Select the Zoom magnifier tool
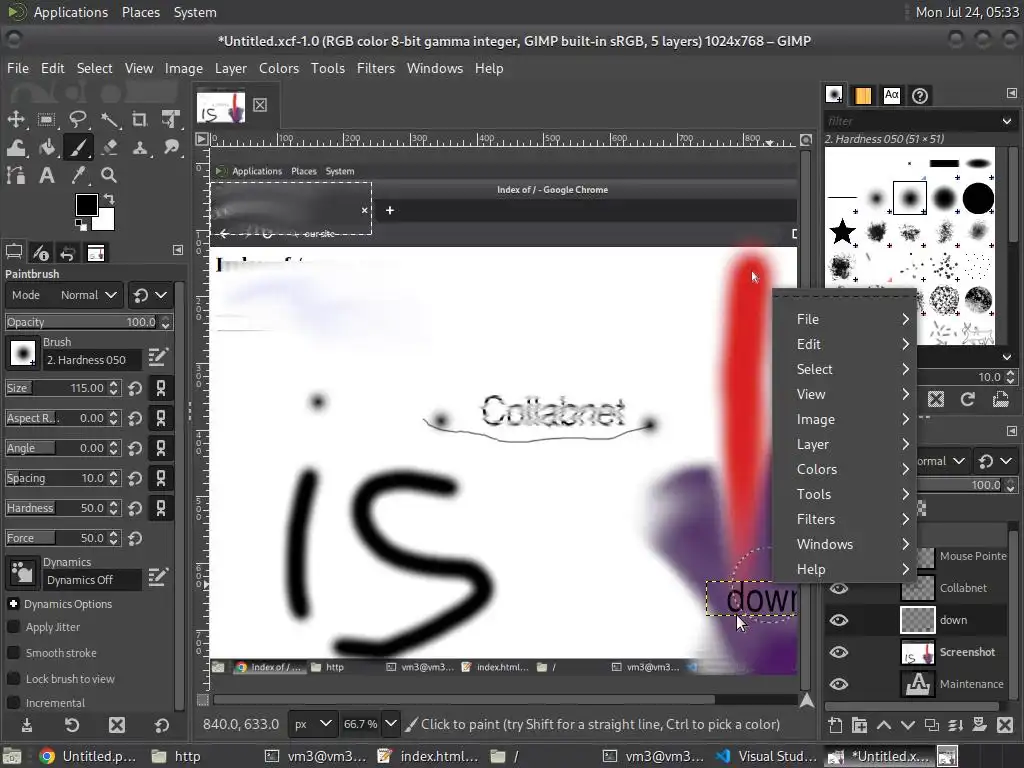 (109, 175)
